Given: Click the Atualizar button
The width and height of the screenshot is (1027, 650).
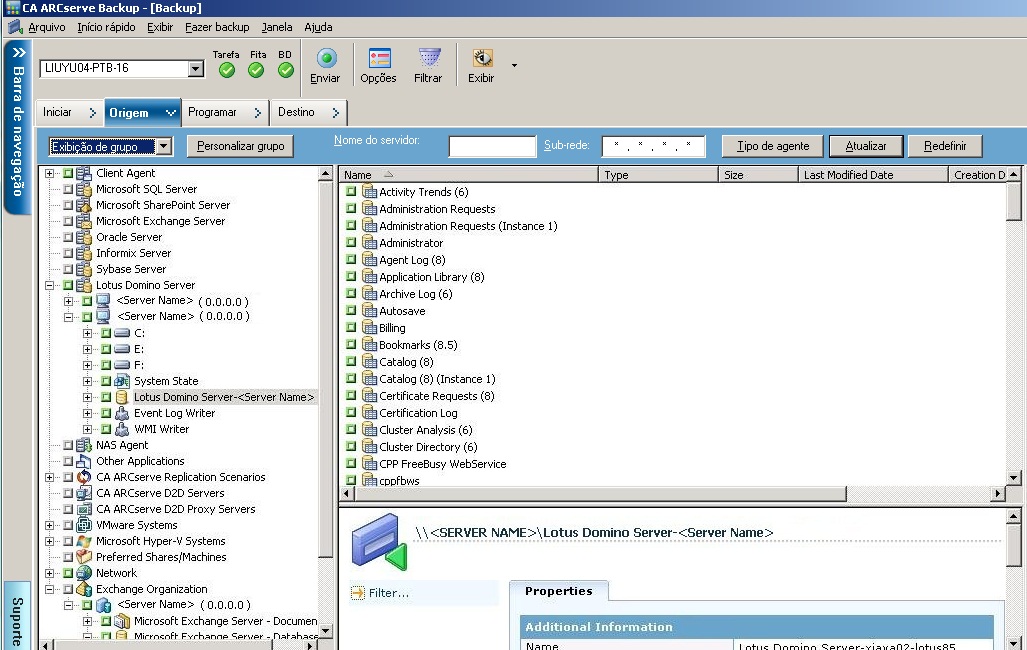Looking at the screenshot, I should click(x=866, y=146).
